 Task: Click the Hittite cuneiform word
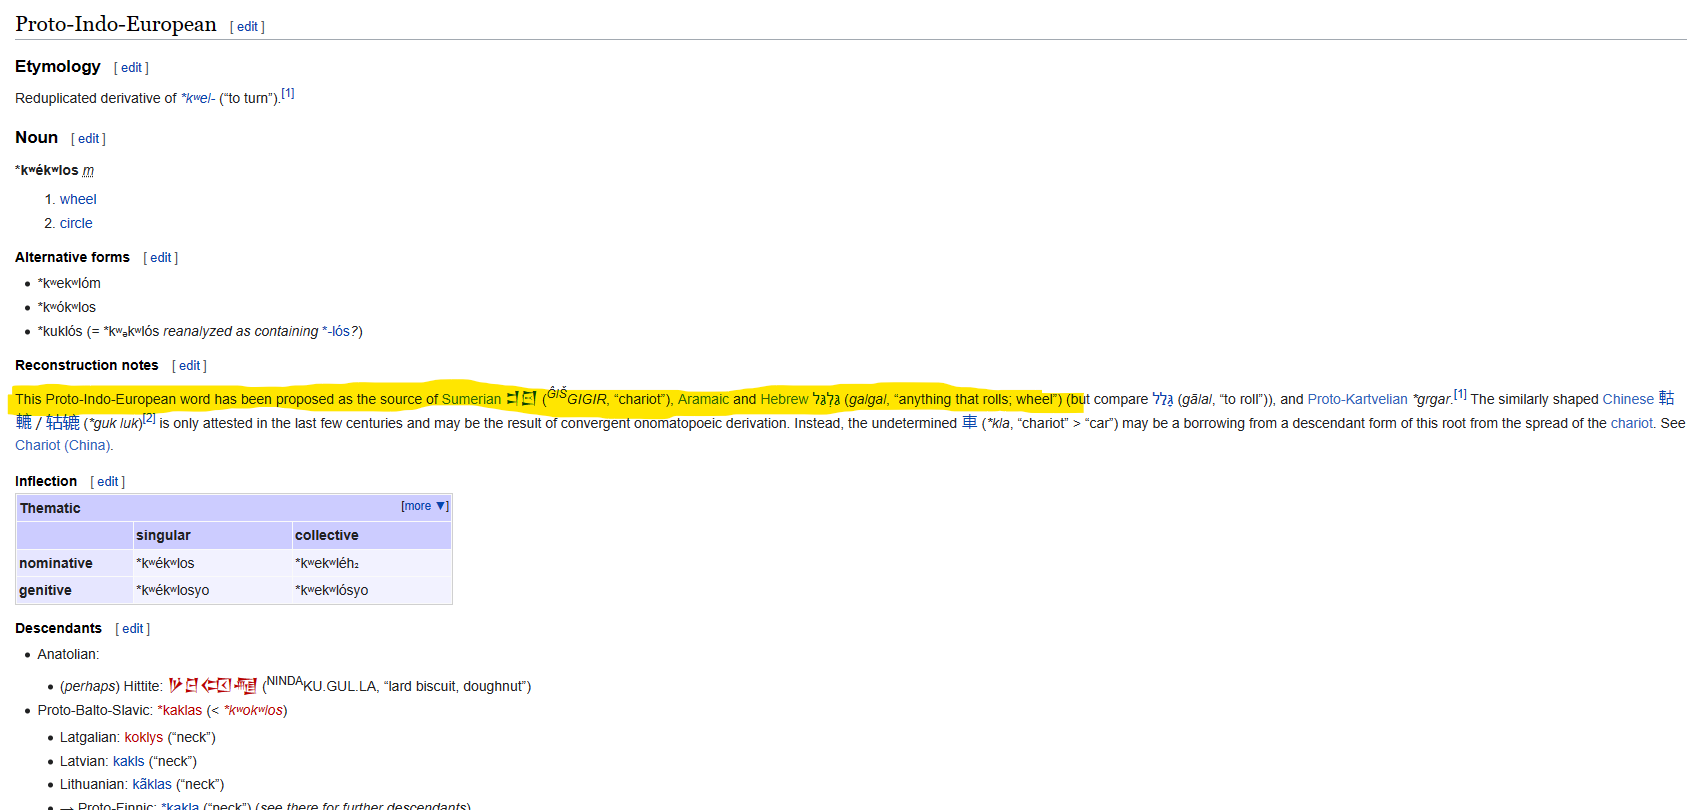click(212, 685)
